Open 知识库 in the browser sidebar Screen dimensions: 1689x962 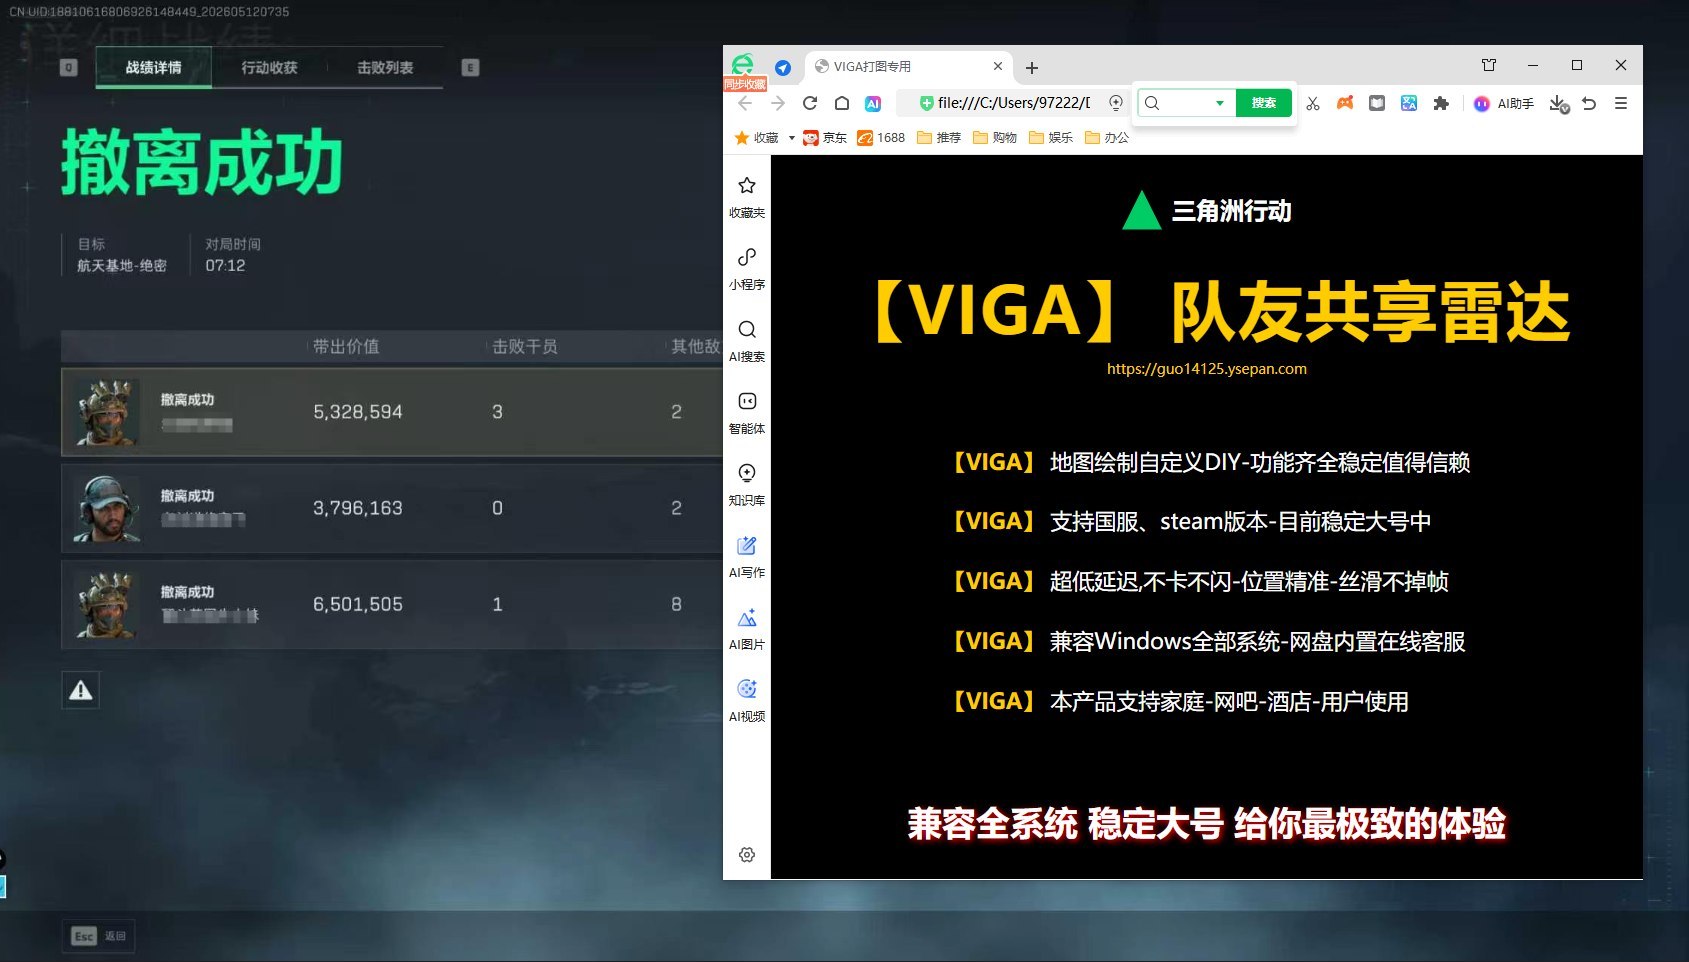tap(747, 485)
